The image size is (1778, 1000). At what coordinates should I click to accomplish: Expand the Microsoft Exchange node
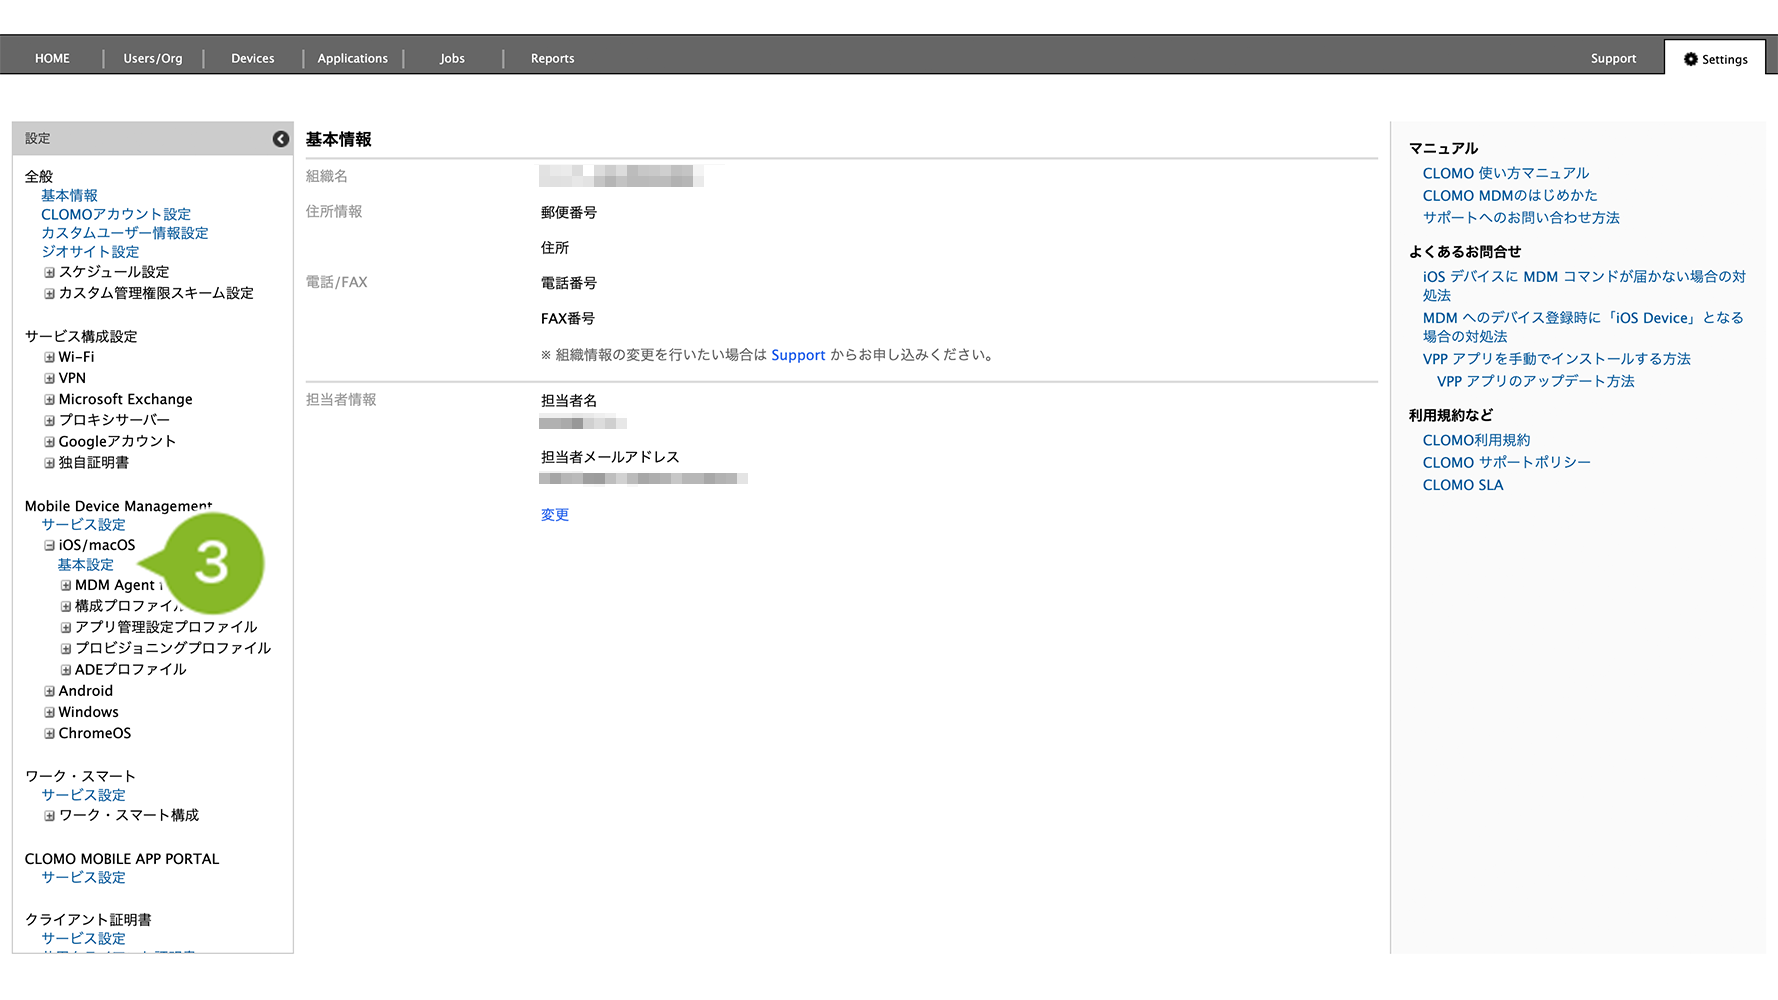coord(49,400)
